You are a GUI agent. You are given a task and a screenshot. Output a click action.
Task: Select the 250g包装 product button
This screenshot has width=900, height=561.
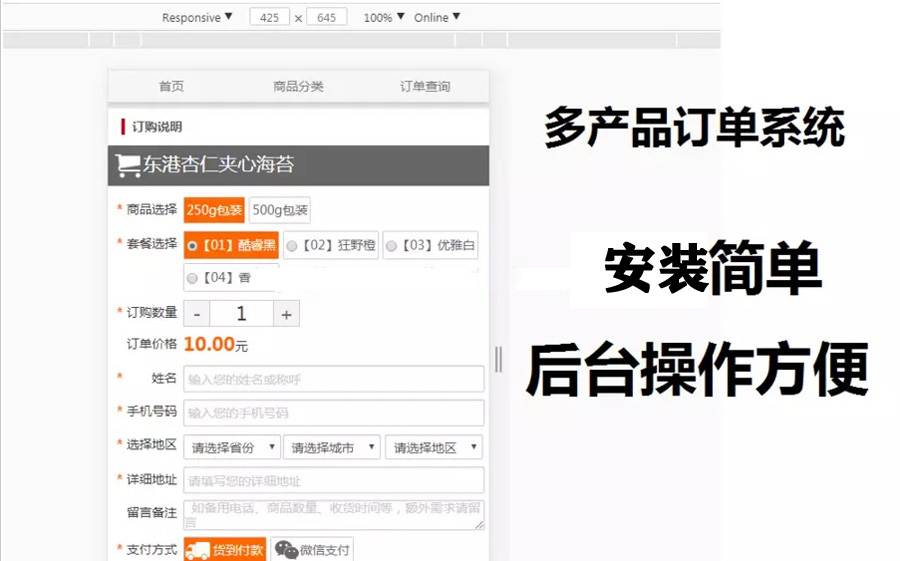click(214, 210)
